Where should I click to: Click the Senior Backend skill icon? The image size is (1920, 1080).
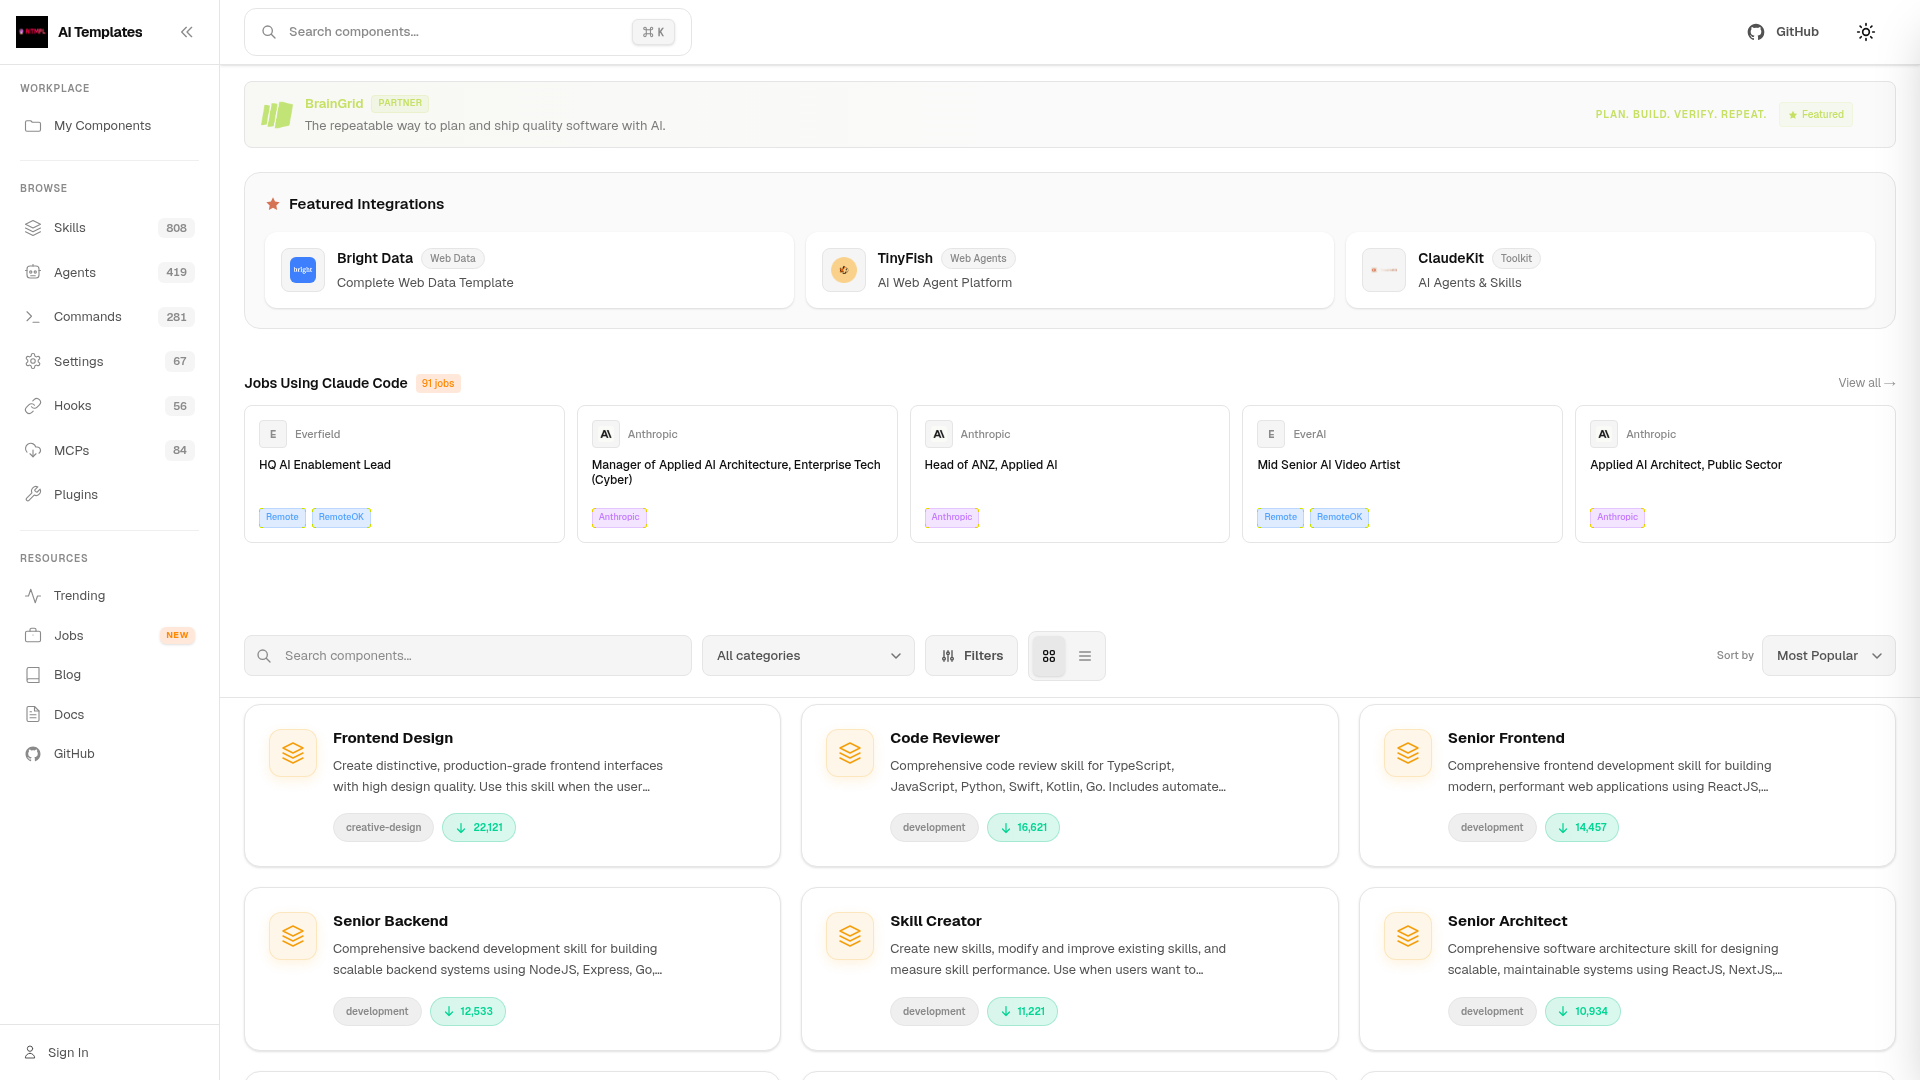293,936
